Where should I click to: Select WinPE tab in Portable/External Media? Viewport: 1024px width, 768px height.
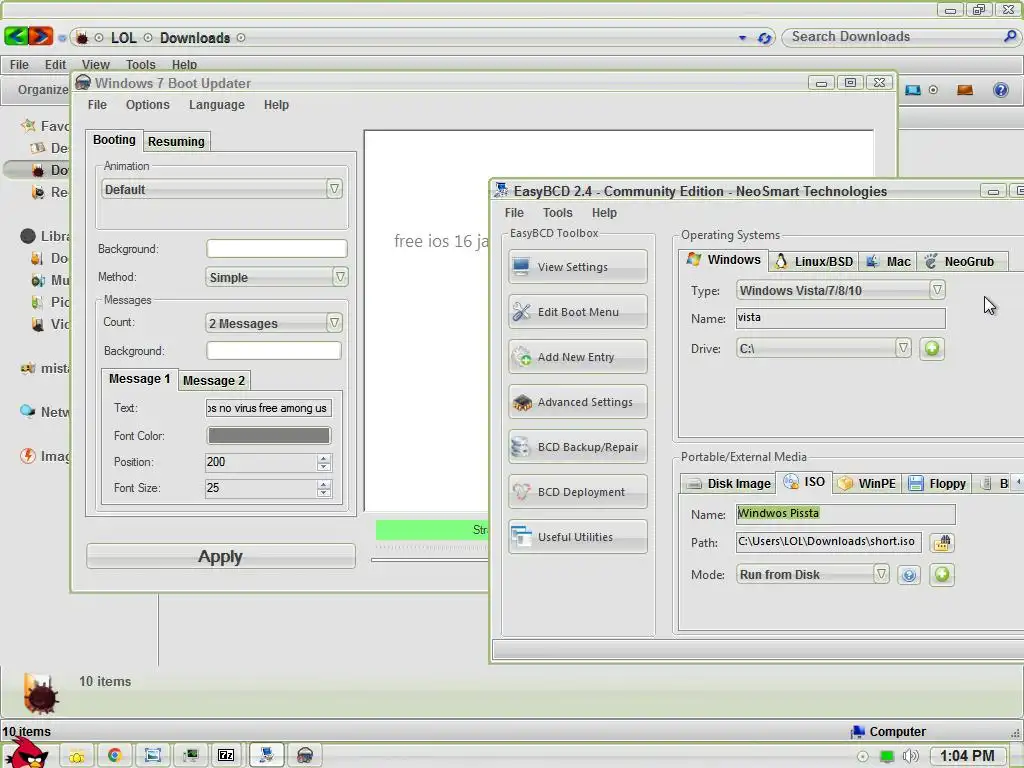coord(867,483)
